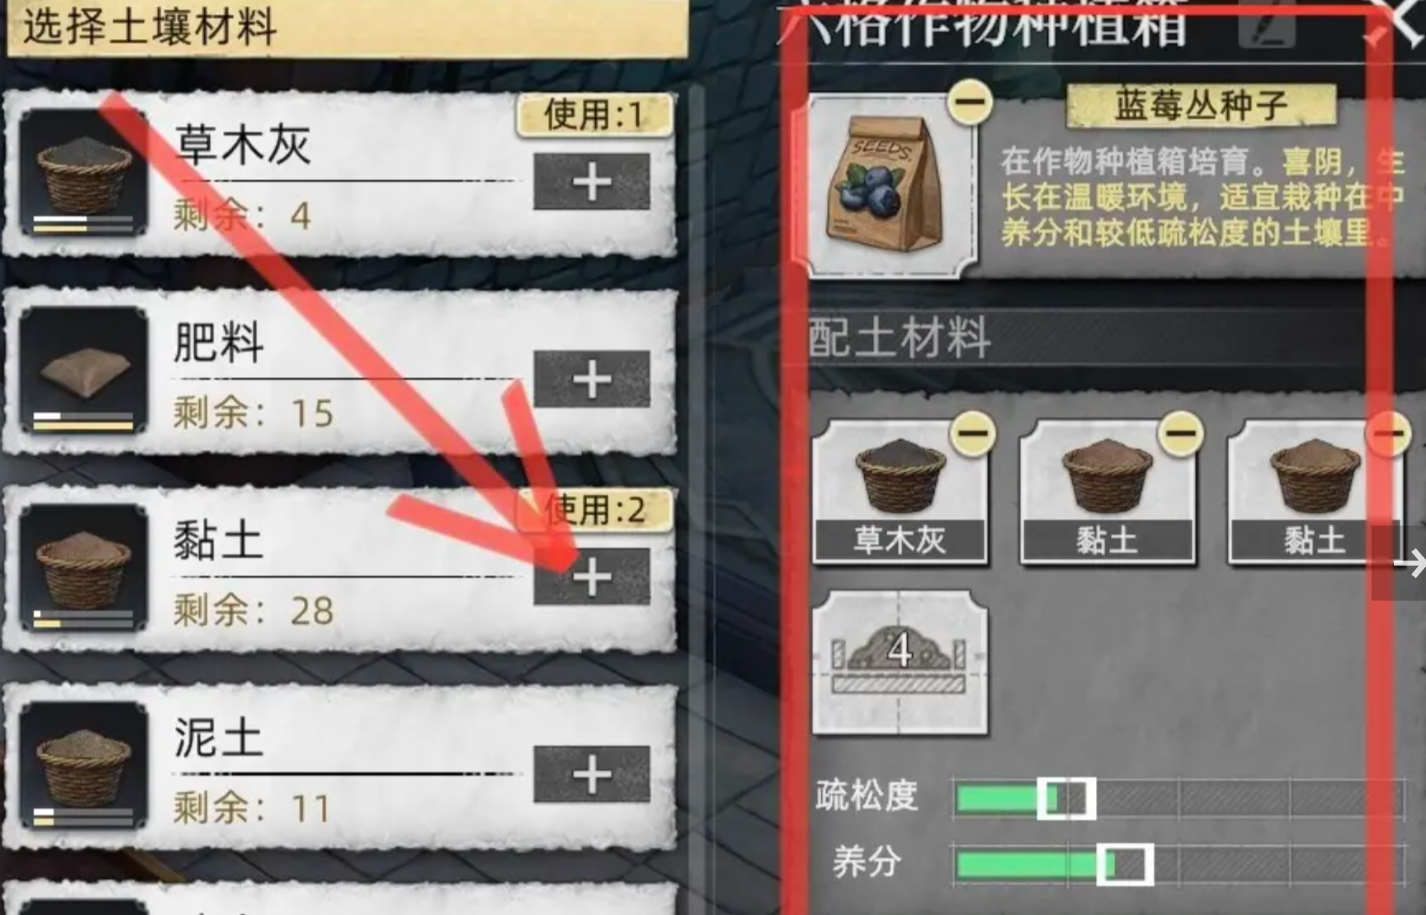Click the 养分 nutrient bar marker
The width and height of the screenshot is (1426, 915).
pos(1124,864)
